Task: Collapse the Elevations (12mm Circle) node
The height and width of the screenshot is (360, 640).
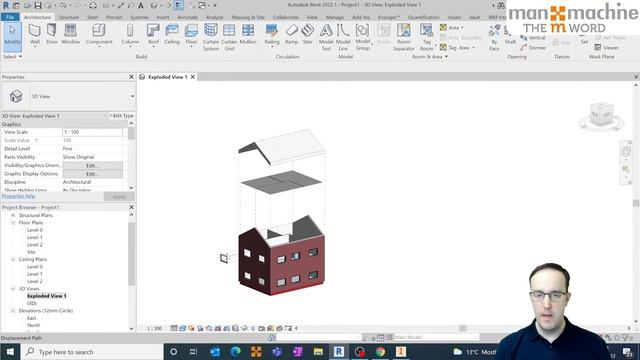Action: point(13,311)
